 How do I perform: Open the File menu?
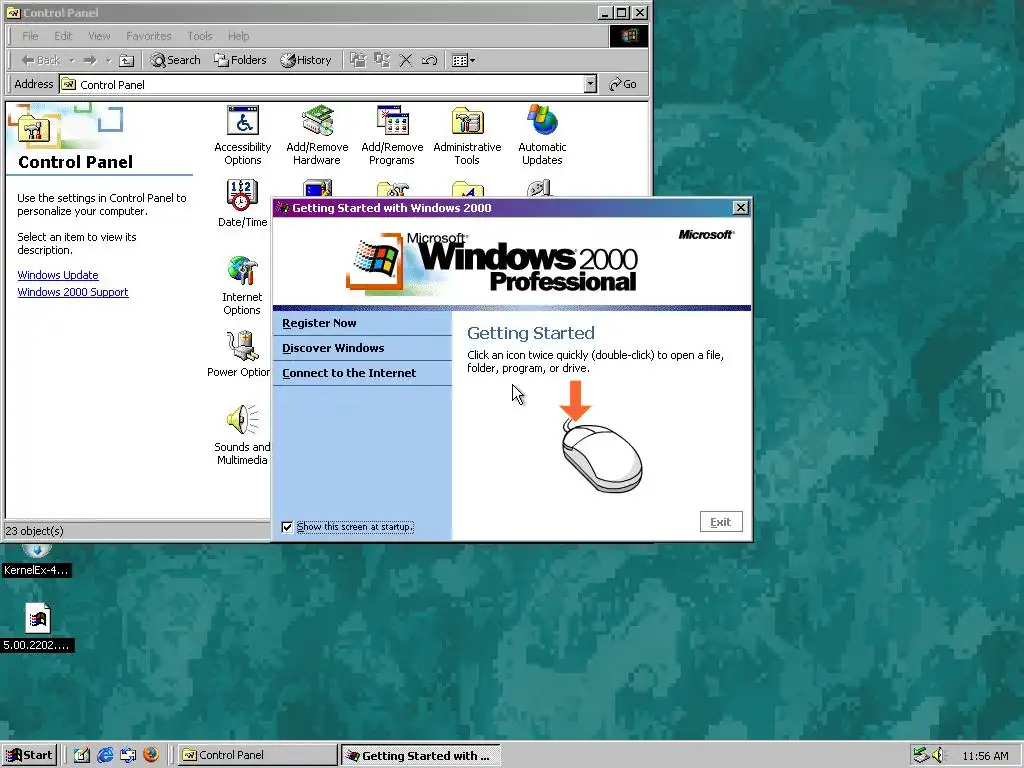[x=30, y=36]
